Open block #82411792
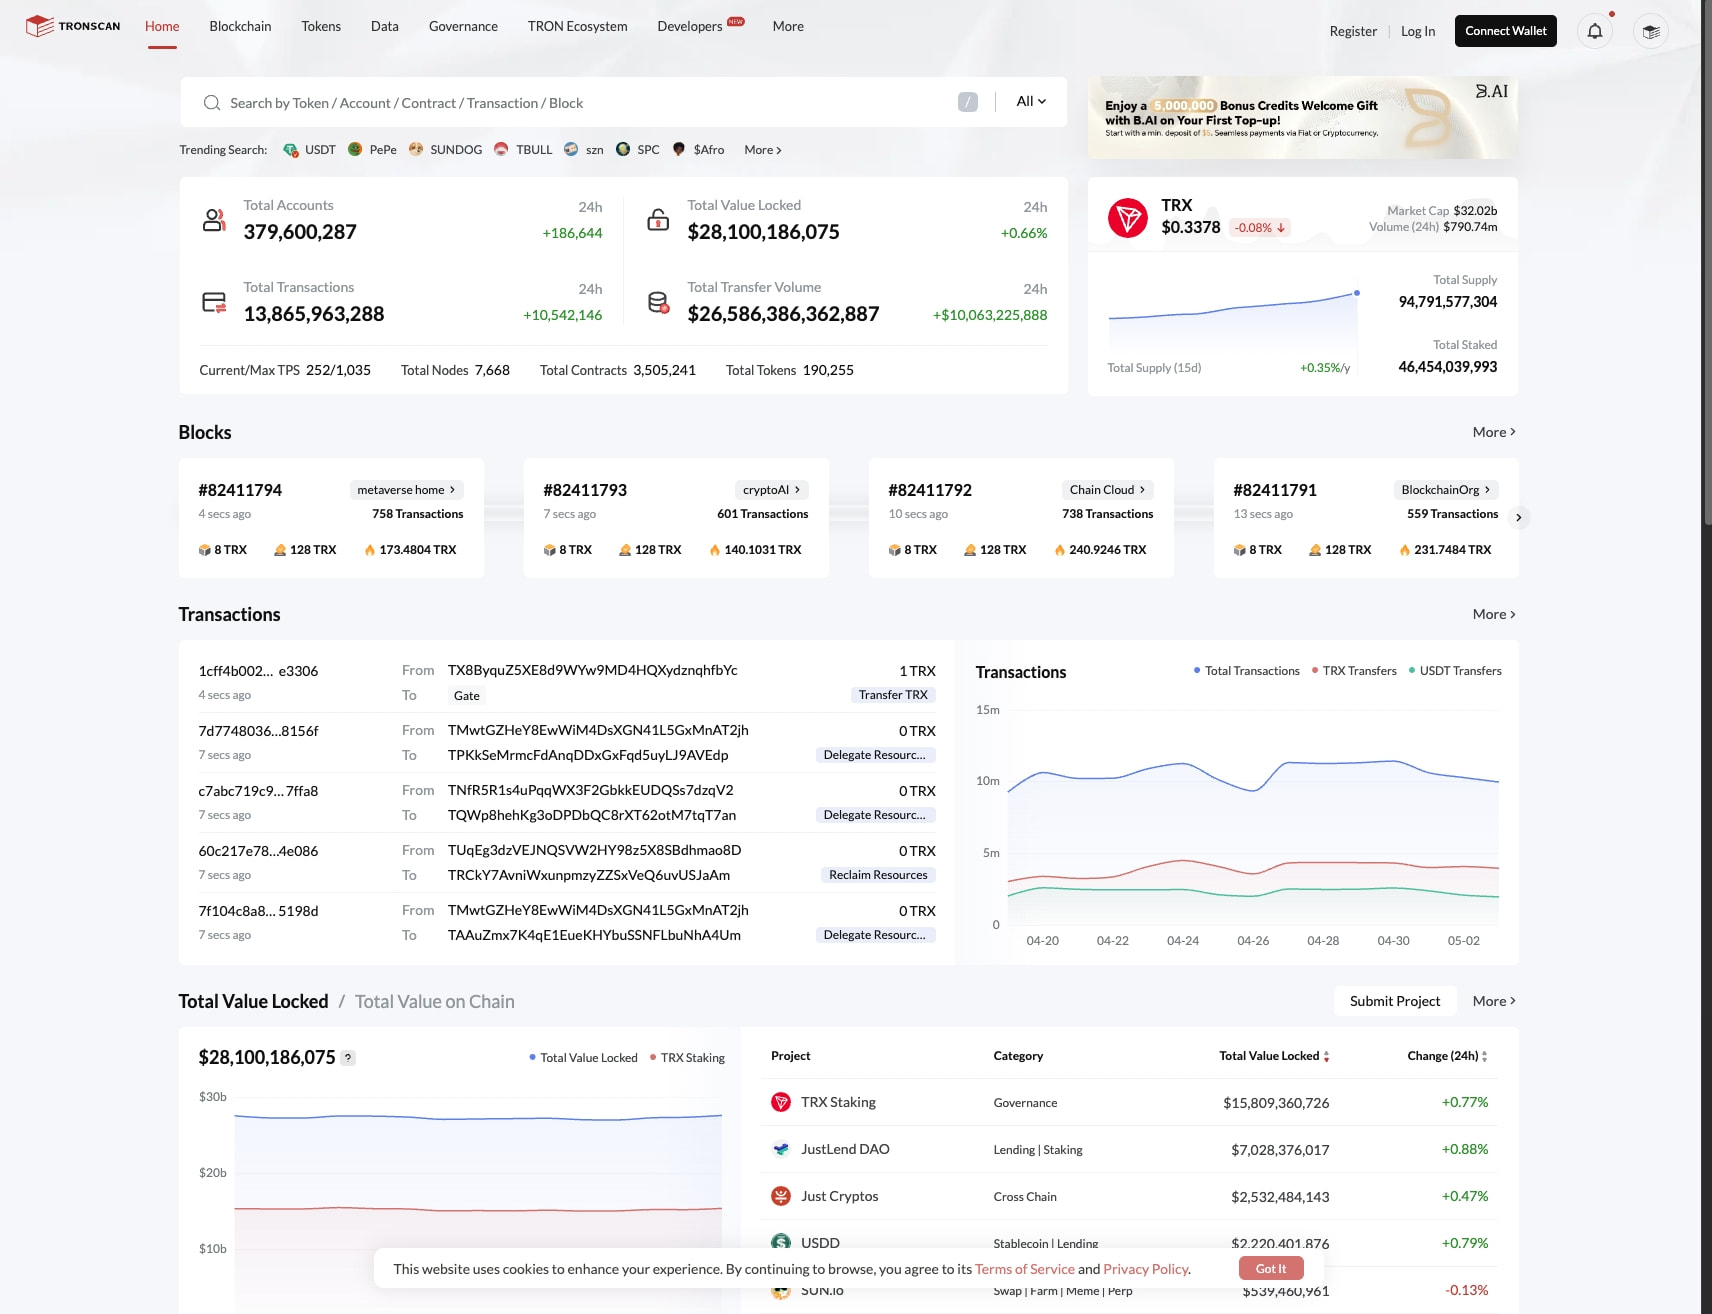1712x1314 pixels. [930, 490]
